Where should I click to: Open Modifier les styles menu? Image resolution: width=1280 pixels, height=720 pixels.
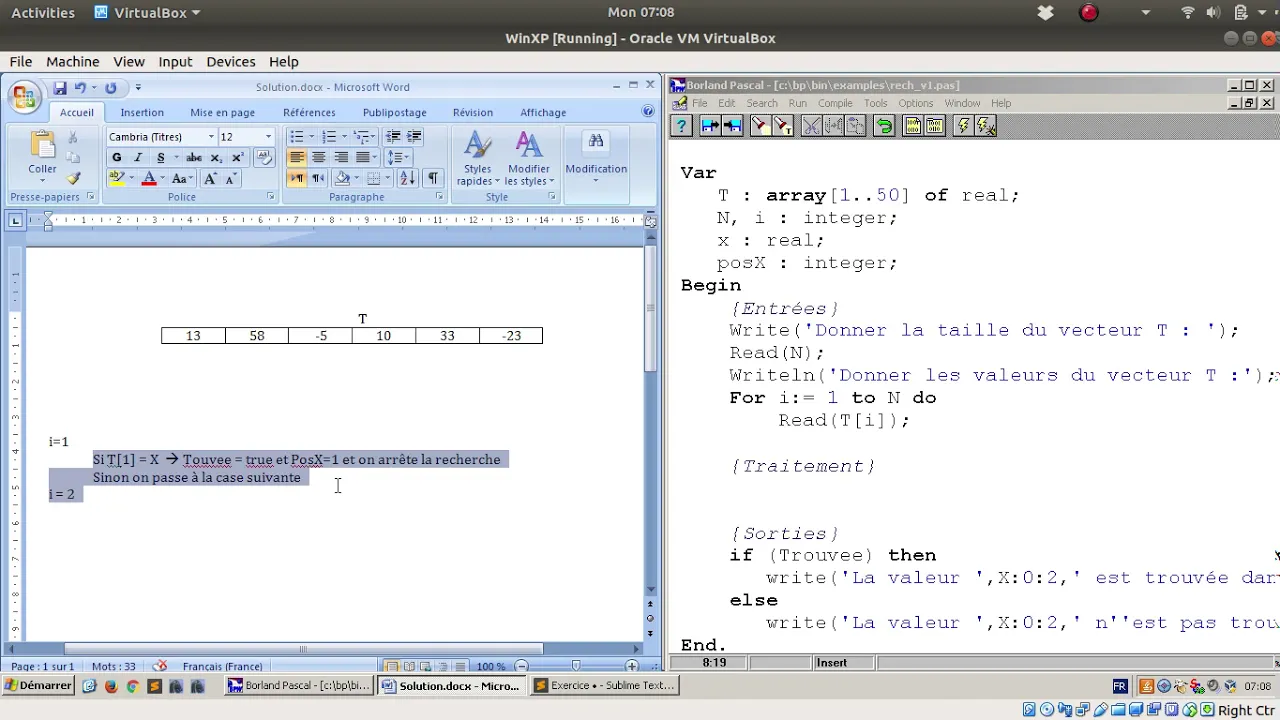(x=528, y=159)
